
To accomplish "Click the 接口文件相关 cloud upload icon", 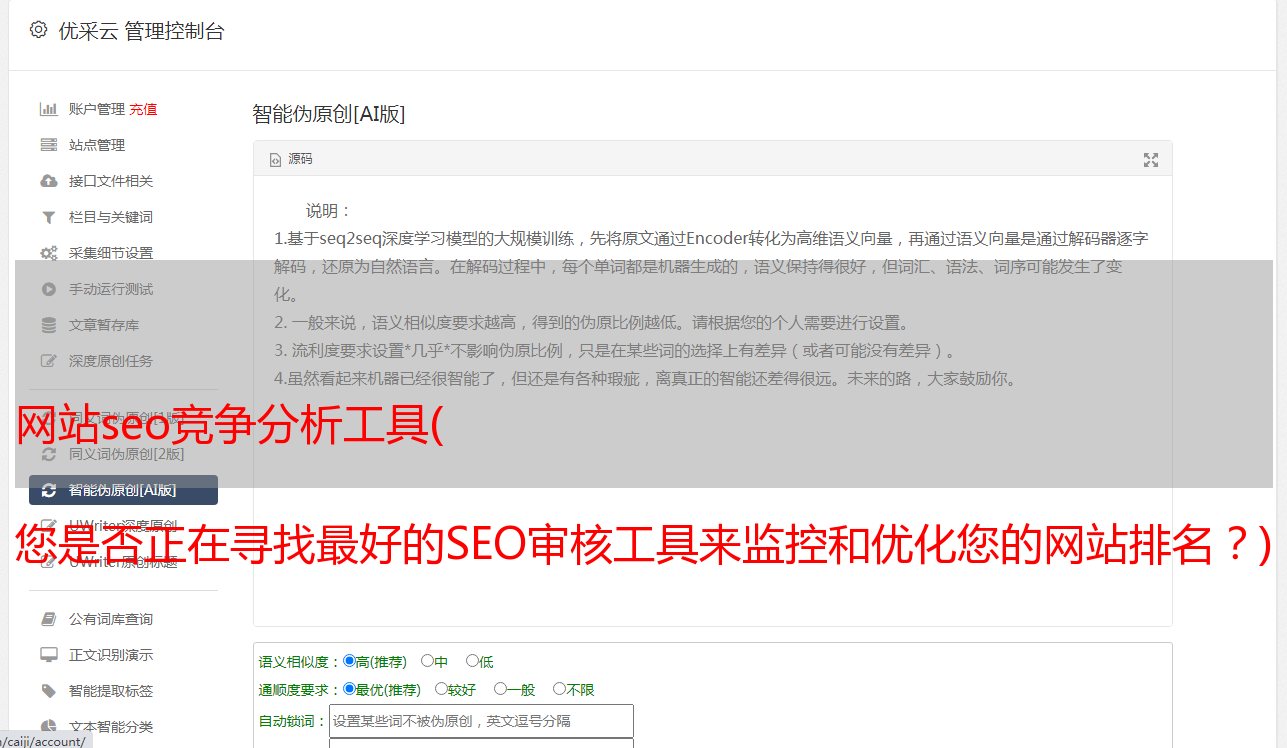I will (48, 181).
